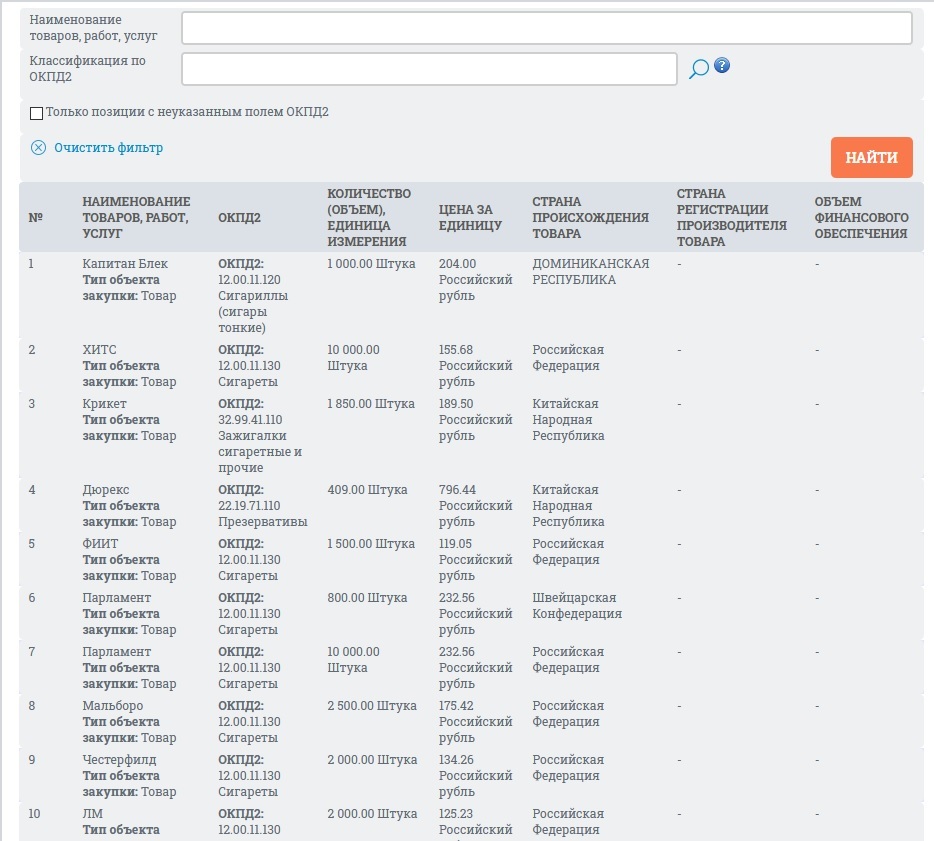This screenshot has height=841, width=934.
Task: Click the Крикет lighter row name
Action: 104,404
